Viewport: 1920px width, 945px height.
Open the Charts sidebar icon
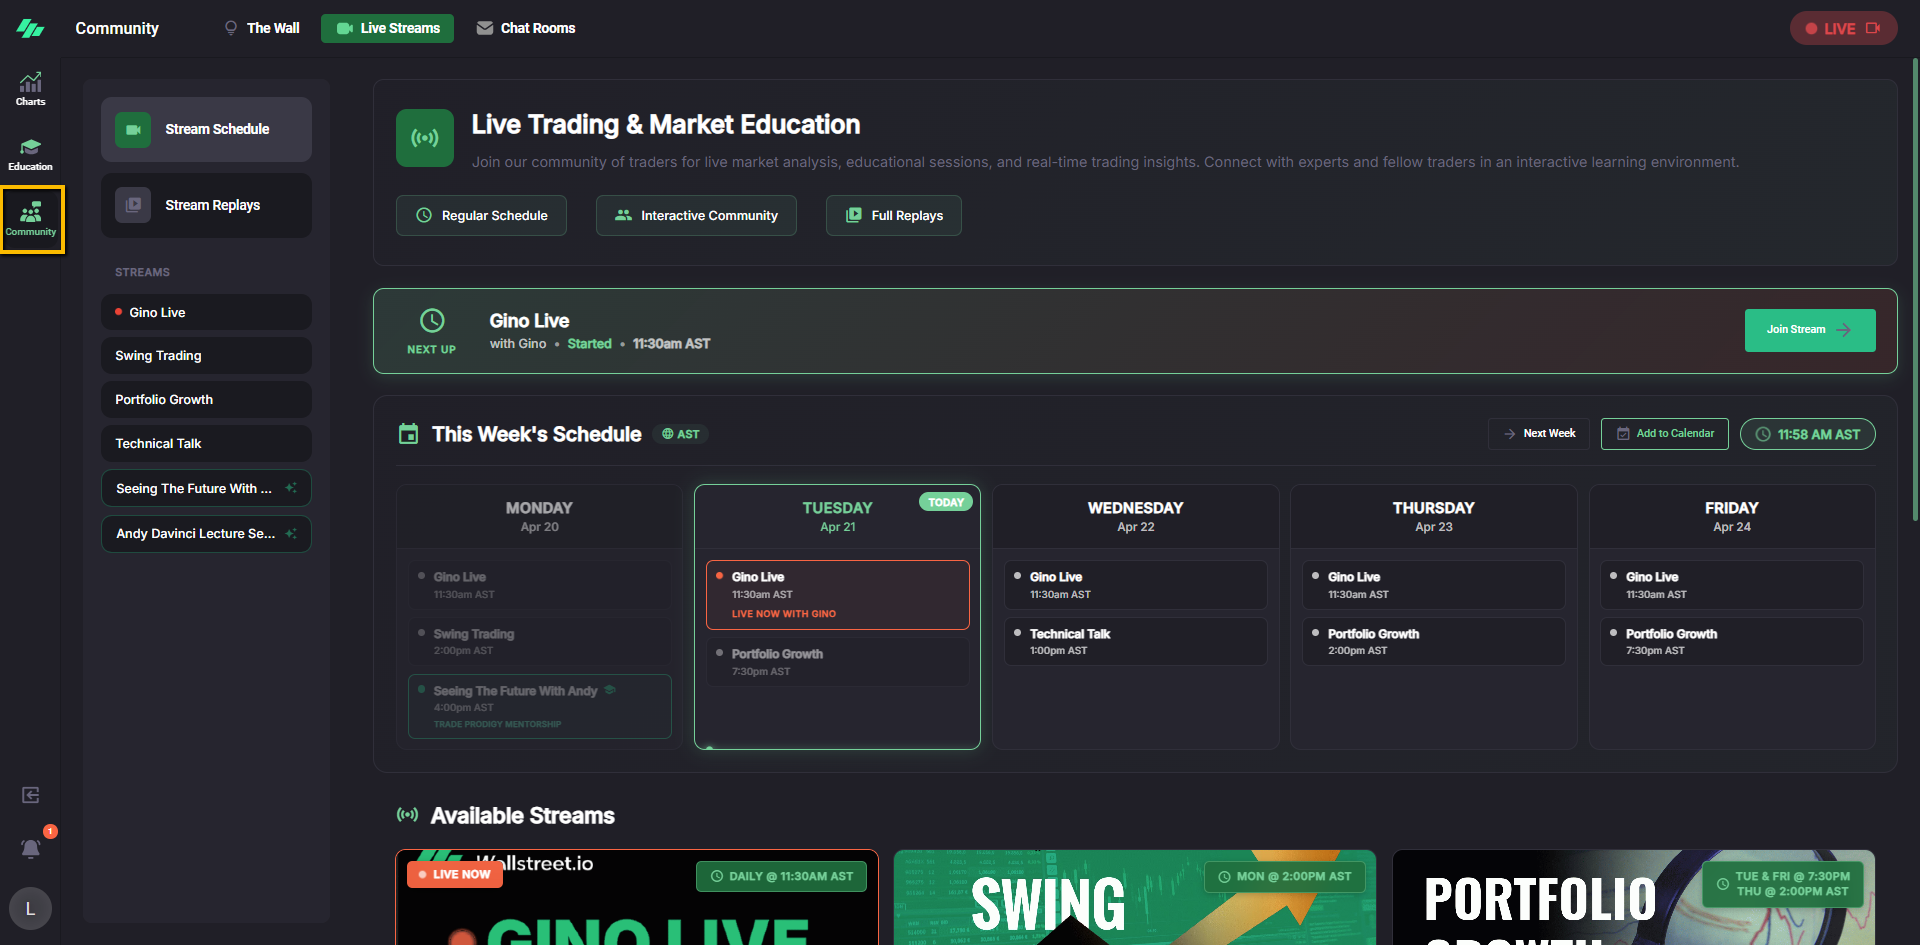click(30, 89)
